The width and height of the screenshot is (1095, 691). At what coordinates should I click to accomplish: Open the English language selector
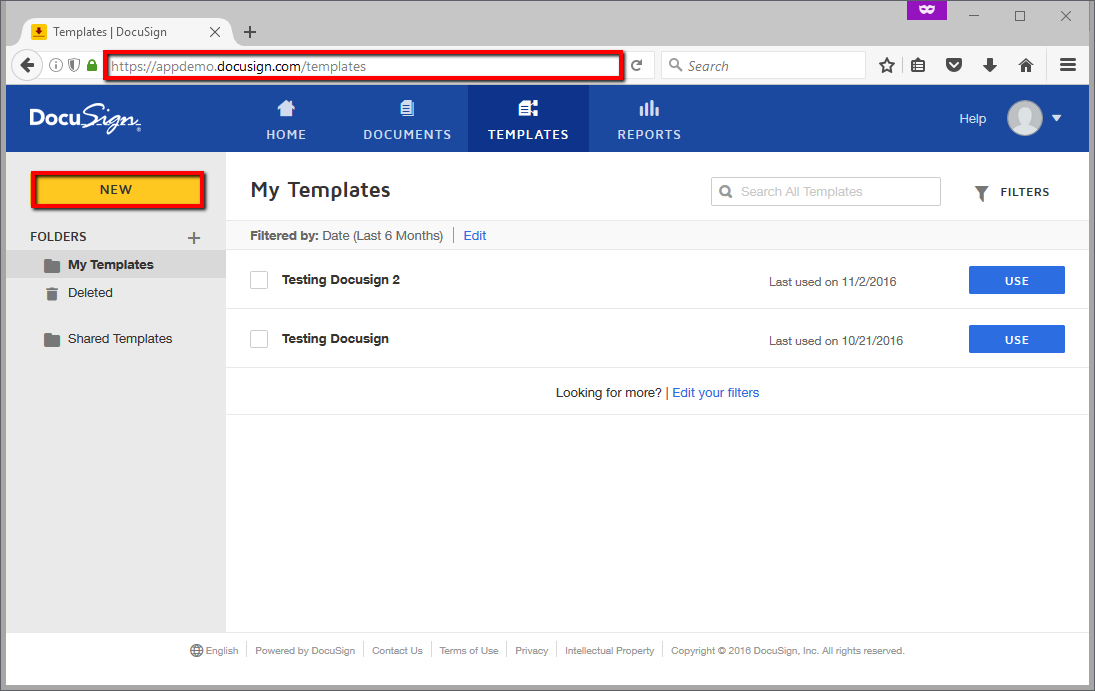(214, 651)
